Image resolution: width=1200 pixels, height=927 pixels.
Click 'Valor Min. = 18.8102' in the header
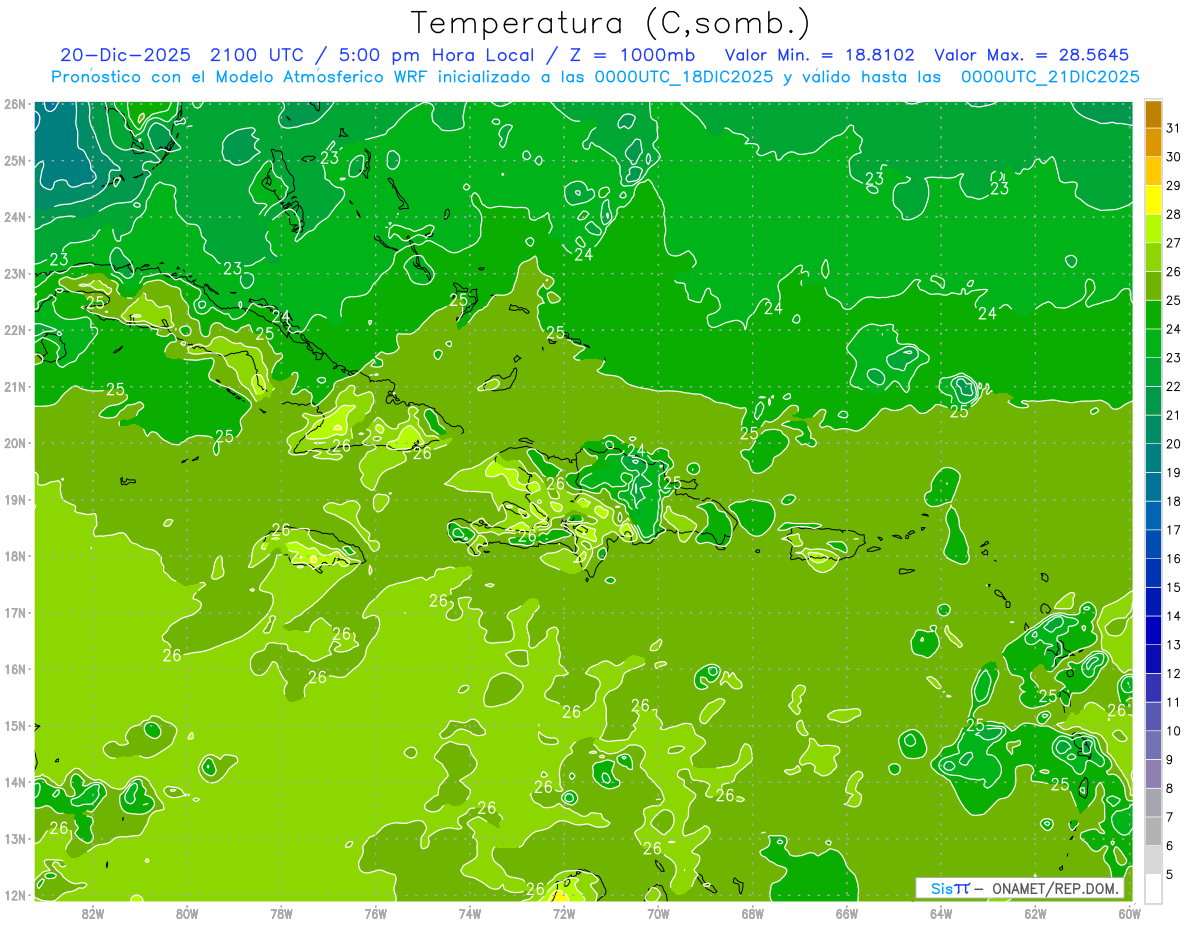pos(820,55)
